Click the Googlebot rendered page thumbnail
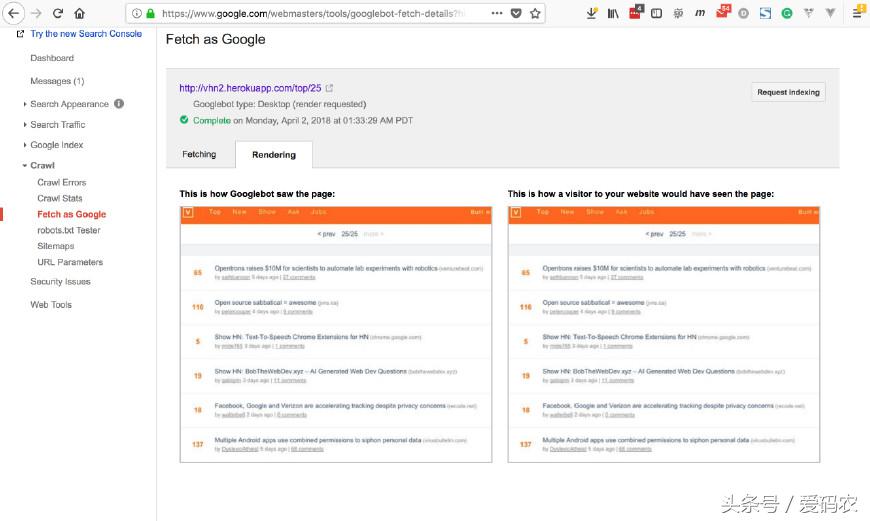The width and height of the screenshot is (870, 521). pos(336,335)
